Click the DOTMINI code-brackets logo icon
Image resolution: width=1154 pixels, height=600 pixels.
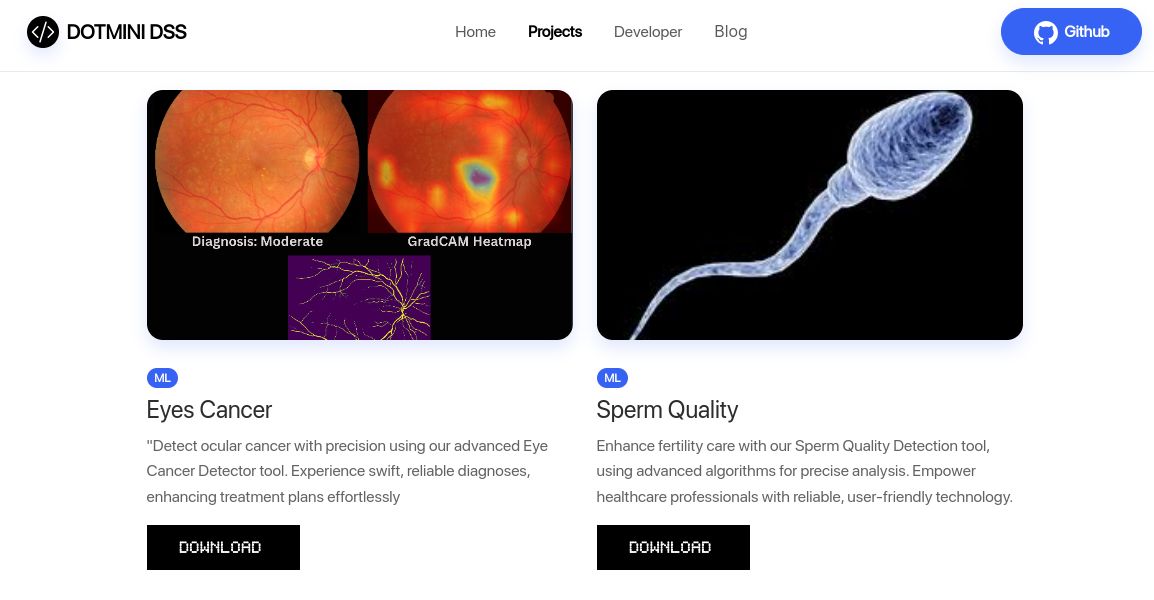pyautogui.click(x=43, y=32)
